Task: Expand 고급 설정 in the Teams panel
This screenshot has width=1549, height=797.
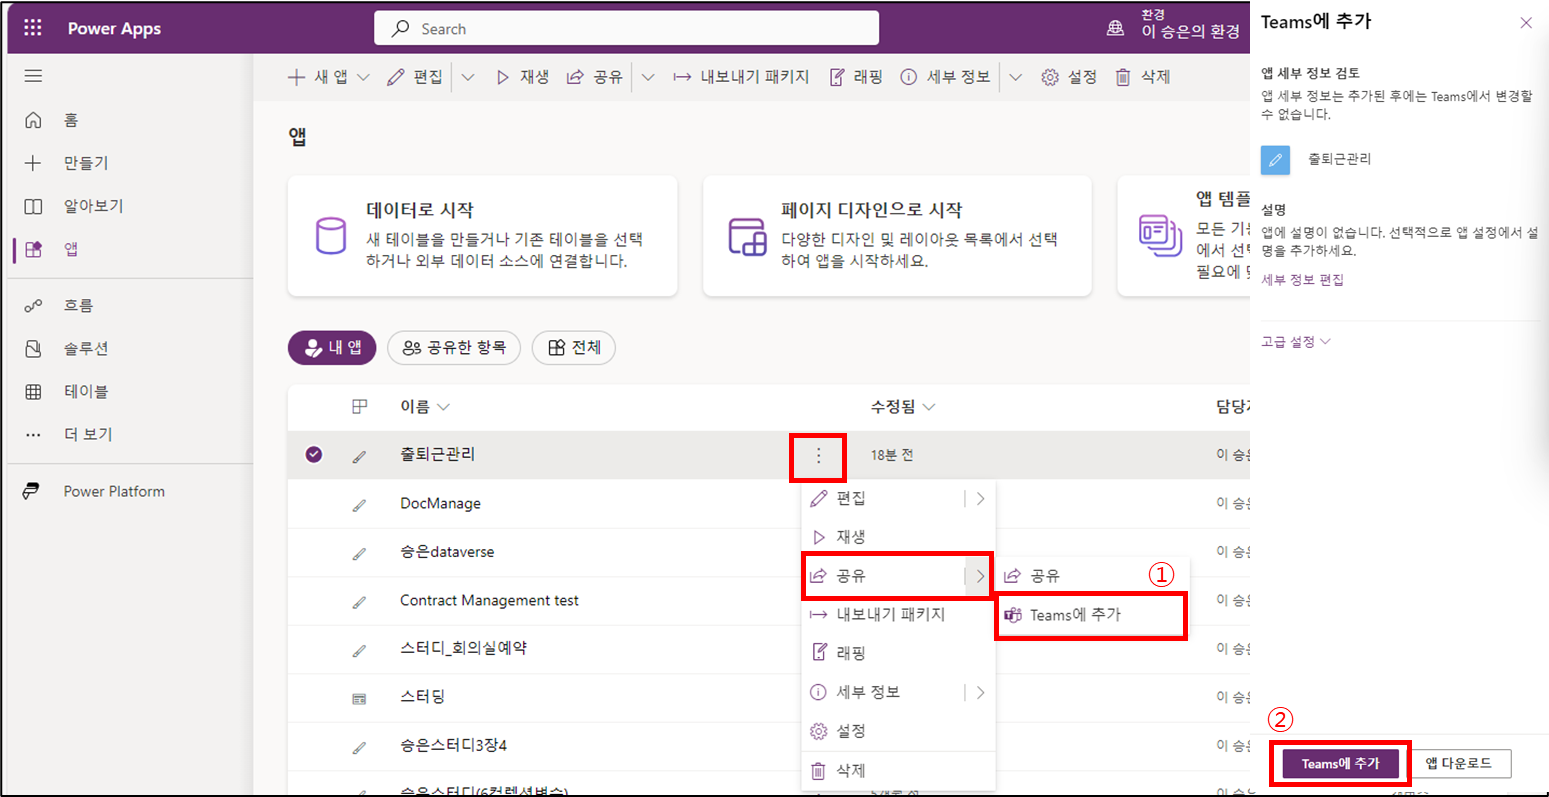Action: [1296, 342]
